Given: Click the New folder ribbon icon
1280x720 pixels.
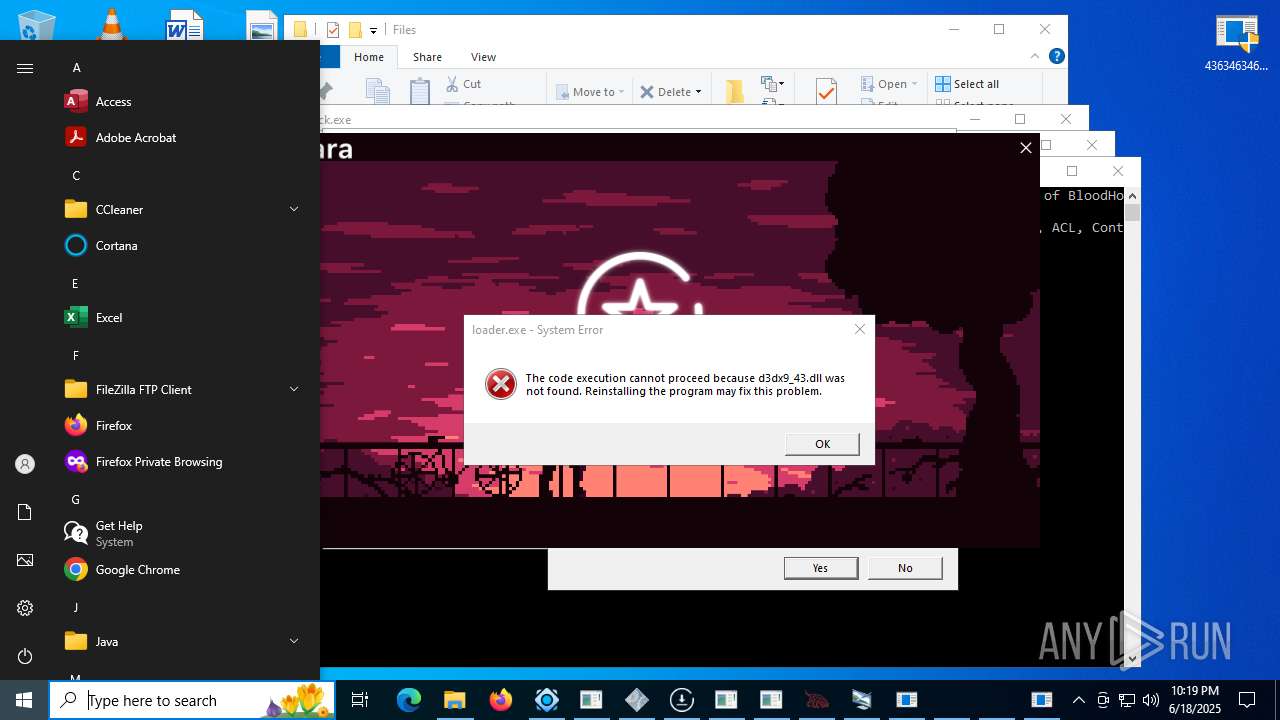Looking at the screenshot, I should point(735,91).
